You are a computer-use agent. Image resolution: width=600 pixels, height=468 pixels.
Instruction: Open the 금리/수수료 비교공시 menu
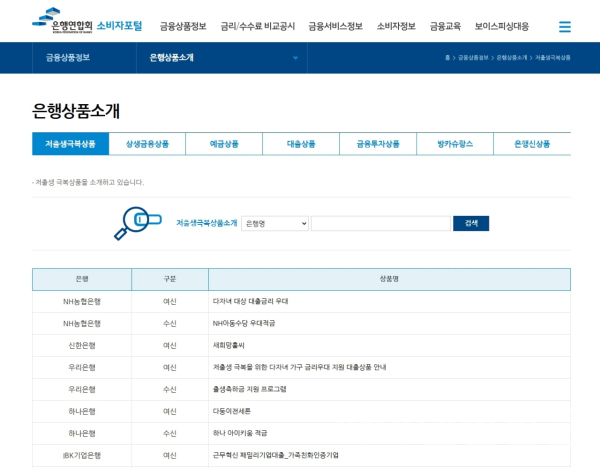258,26
